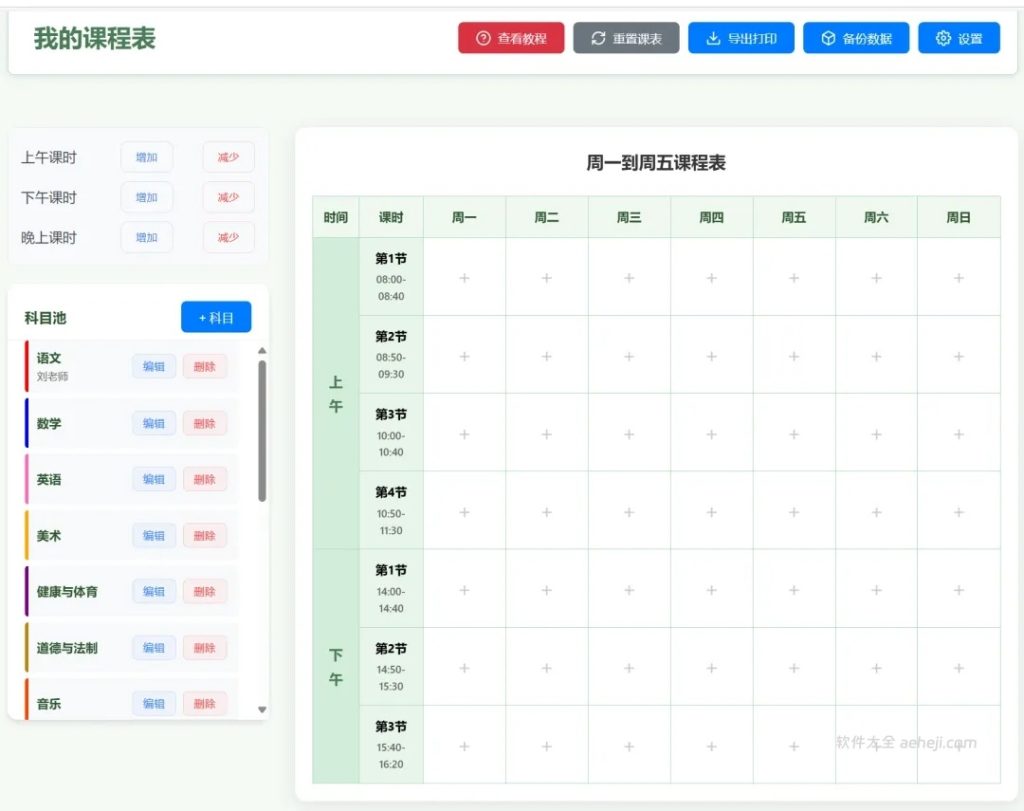Screen dimensions: 1024x811
Task: Click the circular refresh icon on 重置课表
Action: coord(597,38)
